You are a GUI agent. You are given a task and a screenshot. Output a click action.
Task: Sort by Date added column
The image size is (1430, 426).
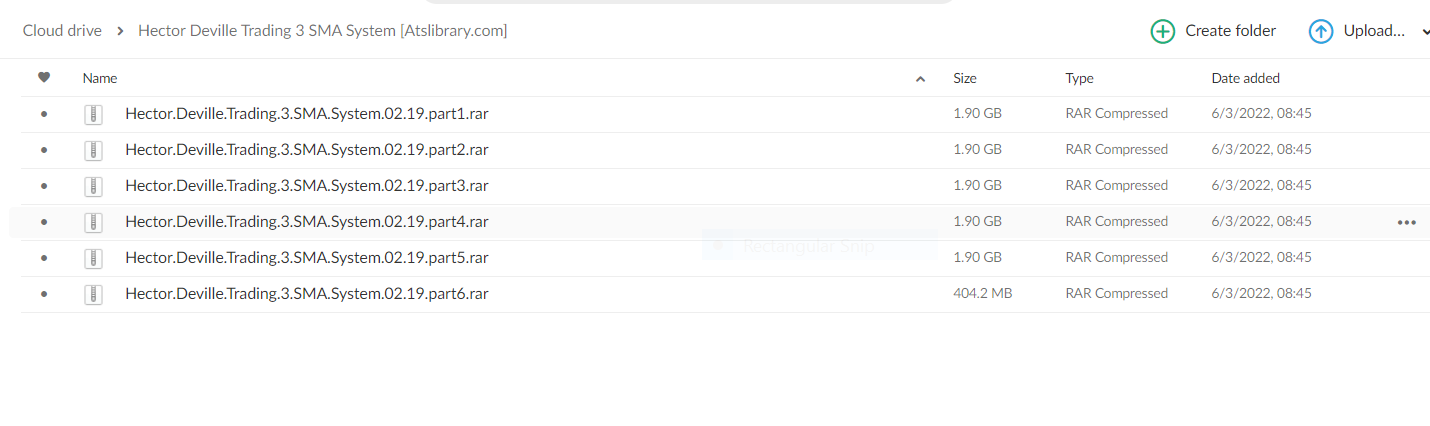pos(1245,78)
